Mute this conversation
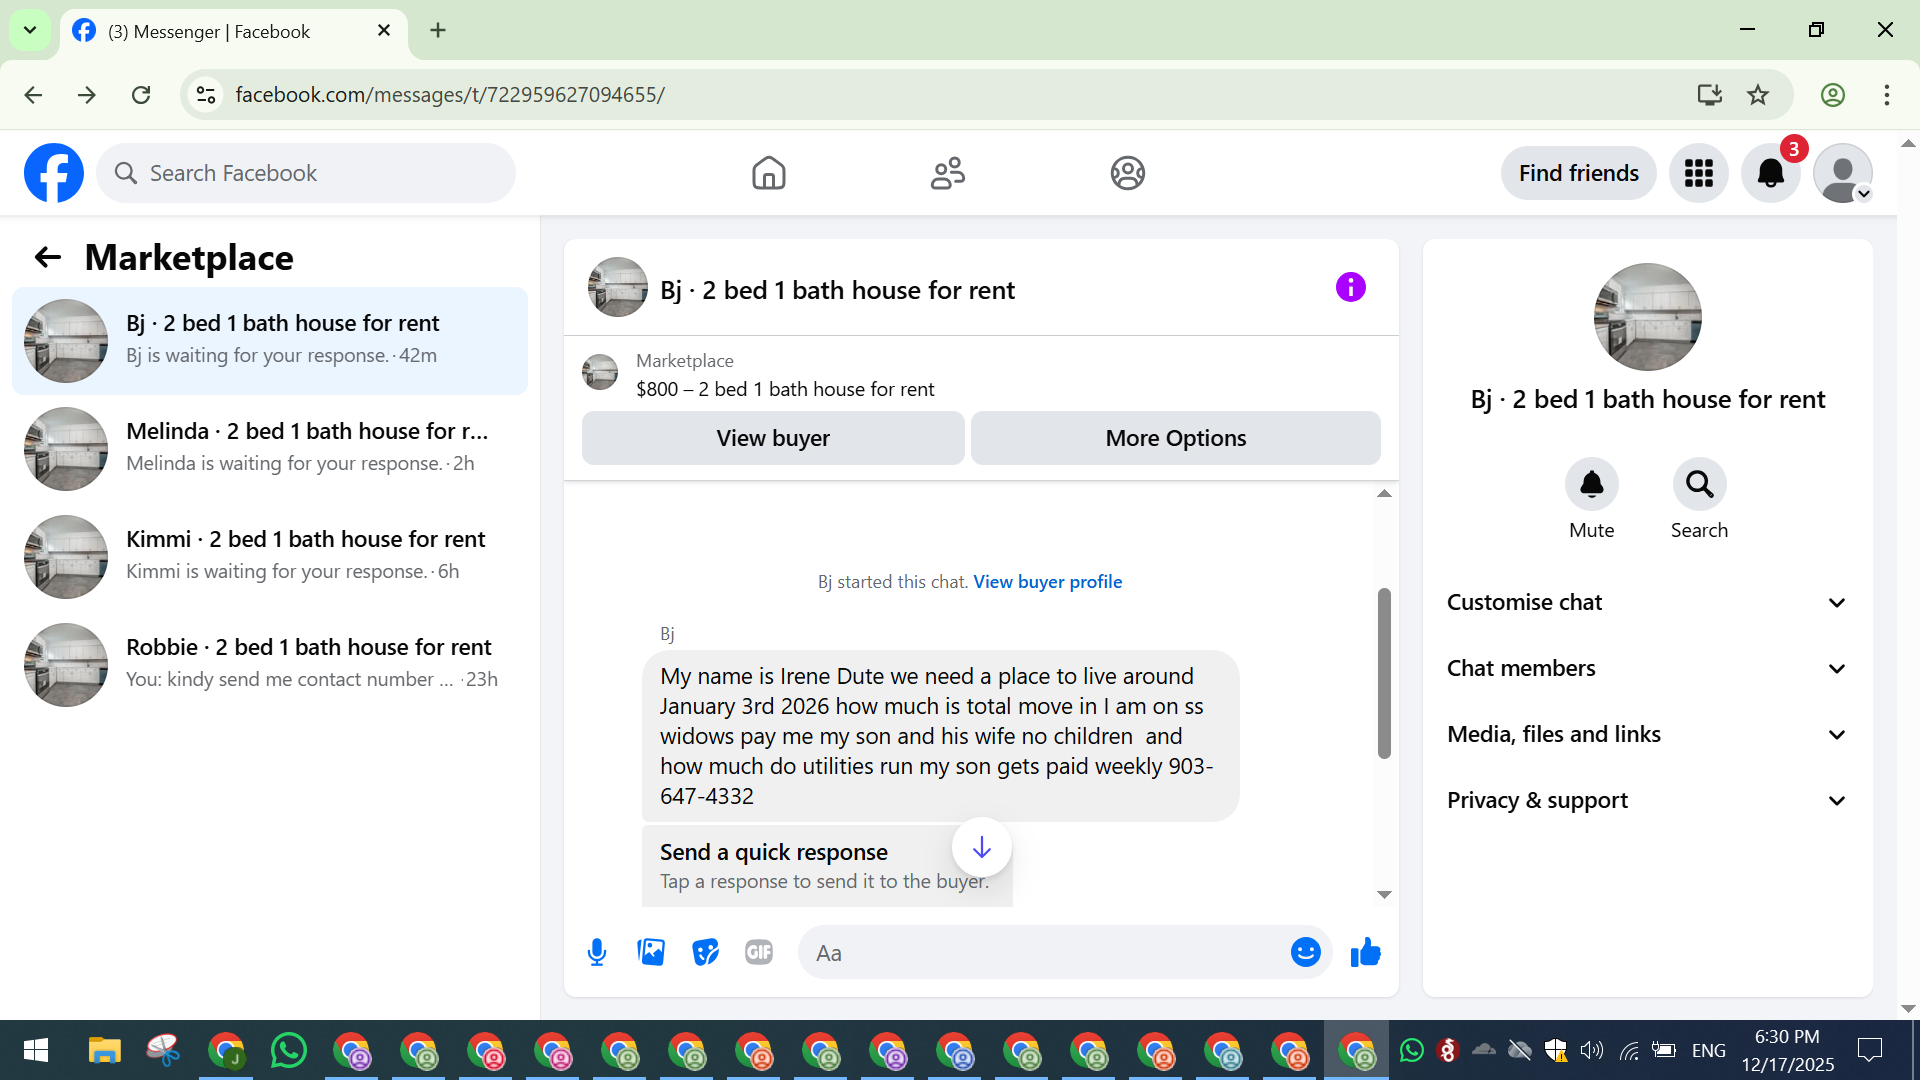The width and height of the screenshot is (1920, 1080). 1591,485
